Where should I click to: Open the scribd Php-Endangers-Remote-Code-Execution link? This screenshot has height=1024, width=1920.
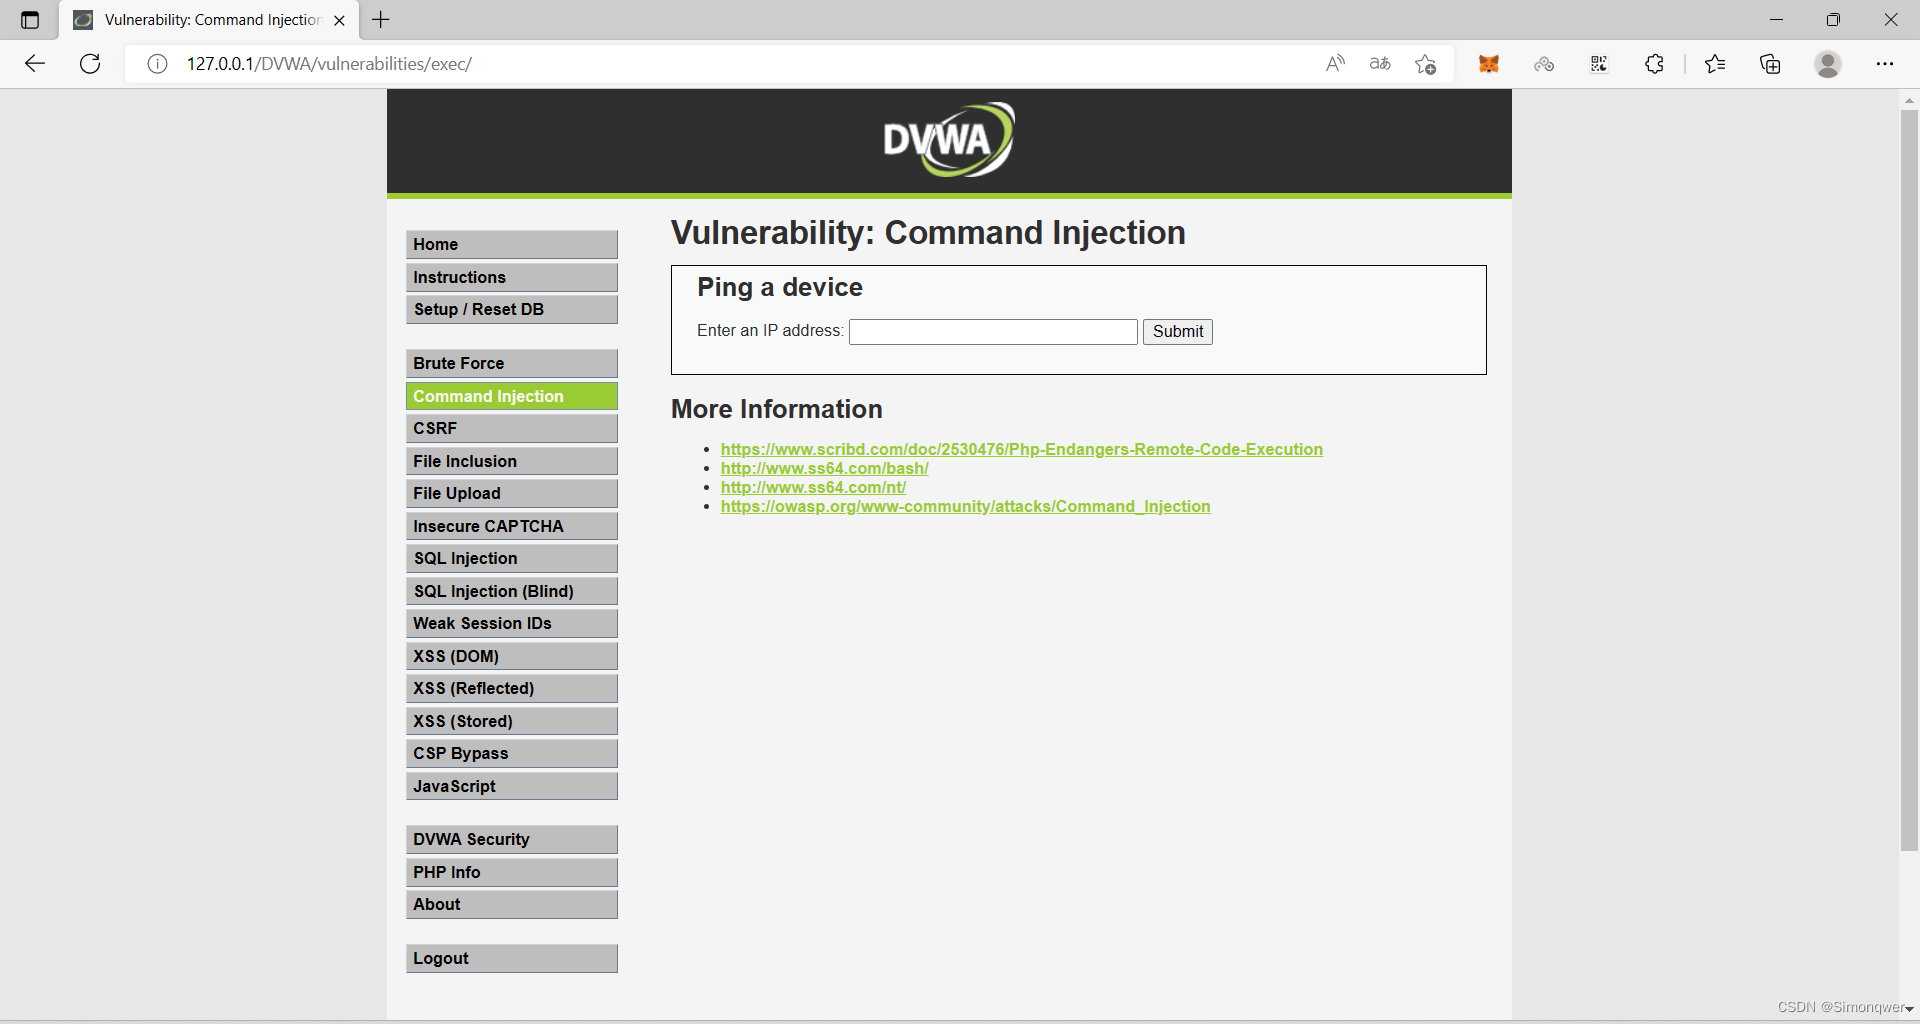coord(1021,449)
